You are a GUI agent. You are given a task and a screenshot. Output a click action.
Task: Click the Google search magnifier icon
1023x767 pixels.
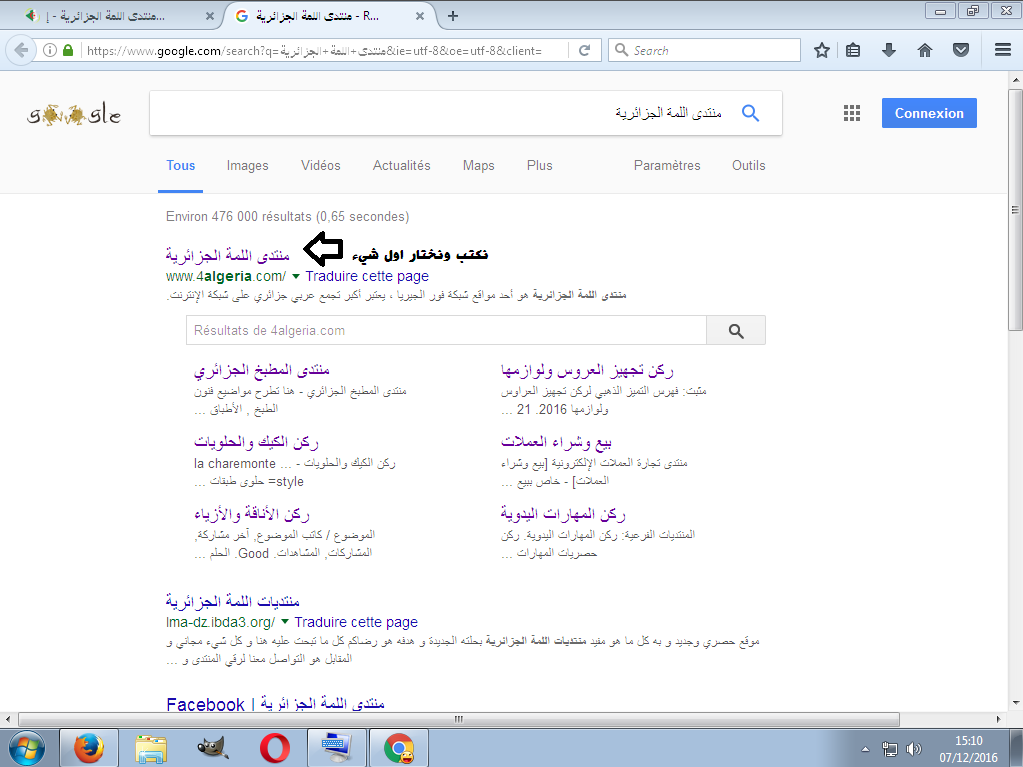pyautogui.click(x=750, y=113)
